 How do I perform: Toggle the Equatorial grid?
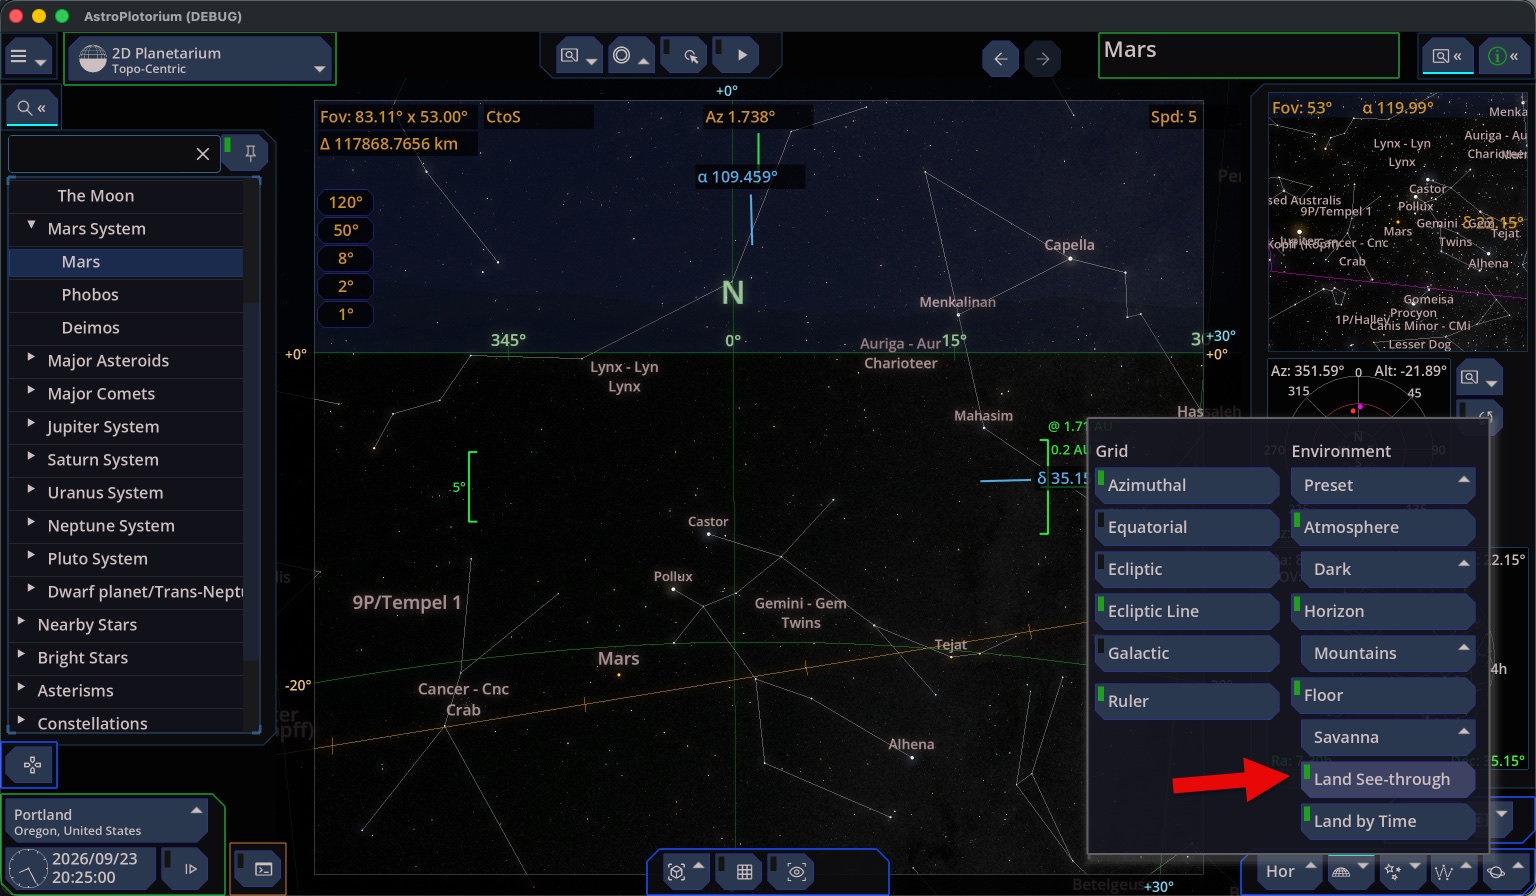(1187, 527)
